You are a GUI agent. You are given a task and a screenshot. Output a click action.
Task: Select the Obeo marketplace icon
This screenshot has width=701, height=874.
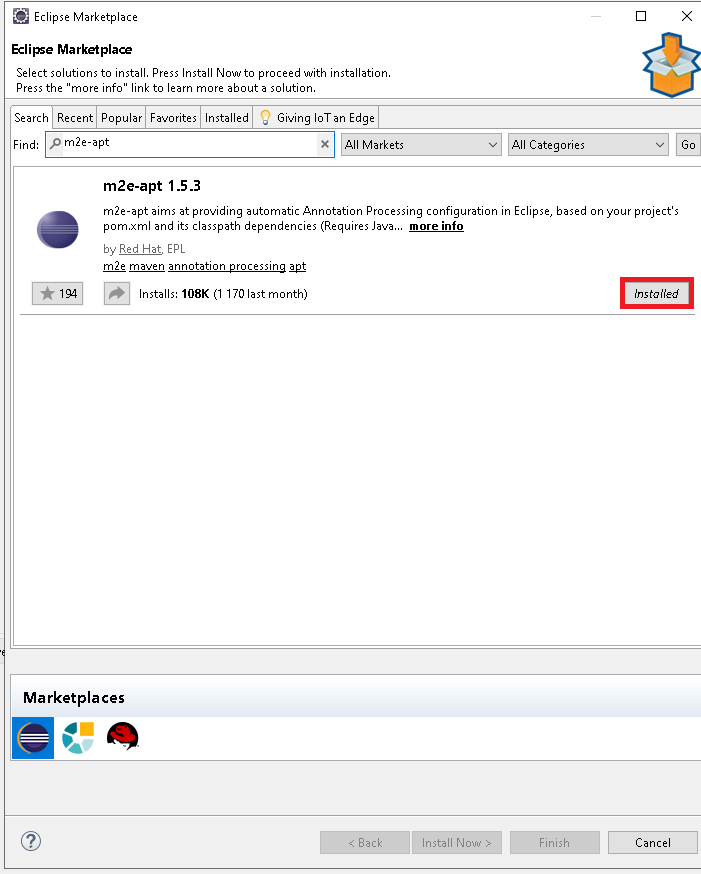[x=78, y=738]
